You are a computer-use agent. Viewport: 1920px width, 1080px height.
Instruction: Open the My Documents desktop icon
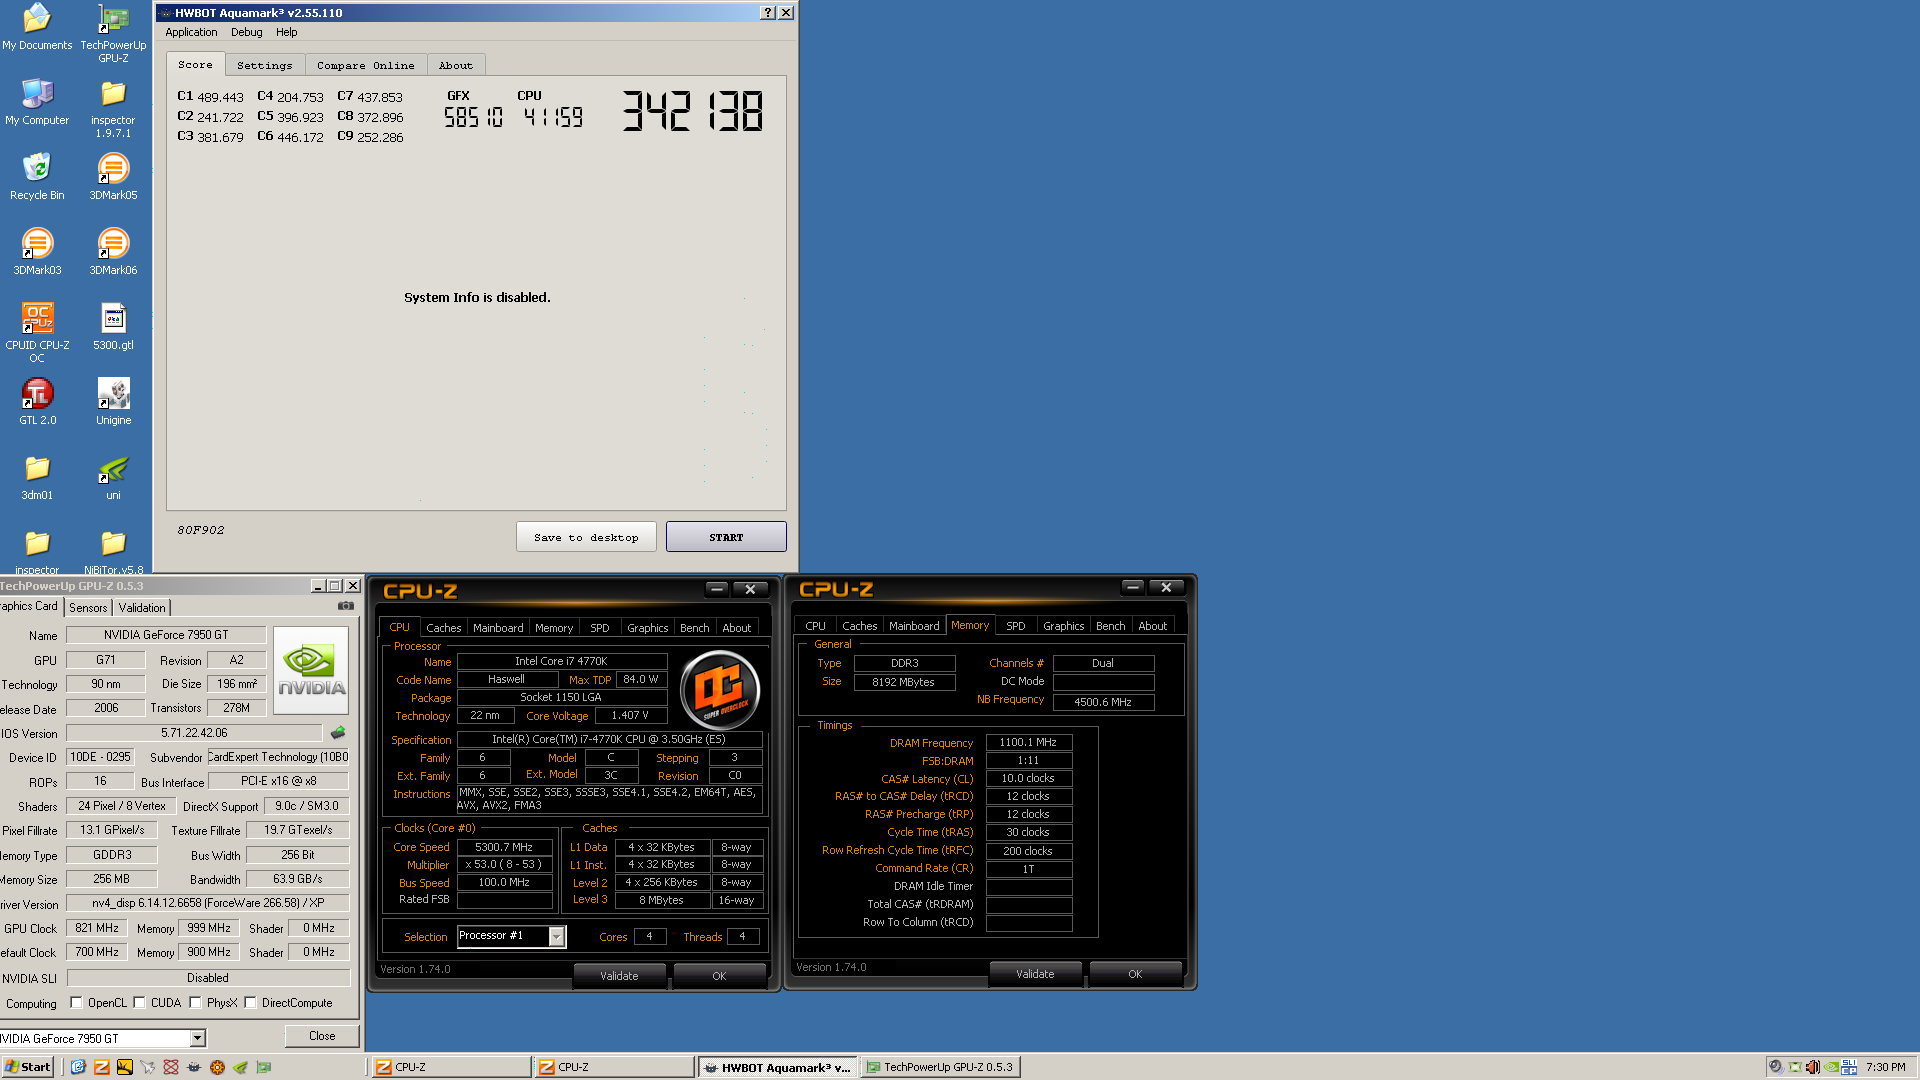pos(37,27)
